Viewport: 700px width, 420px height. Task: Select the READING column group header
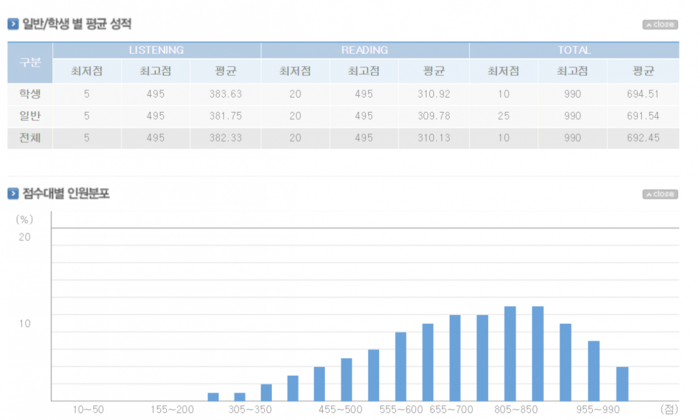tap(365, 50)
